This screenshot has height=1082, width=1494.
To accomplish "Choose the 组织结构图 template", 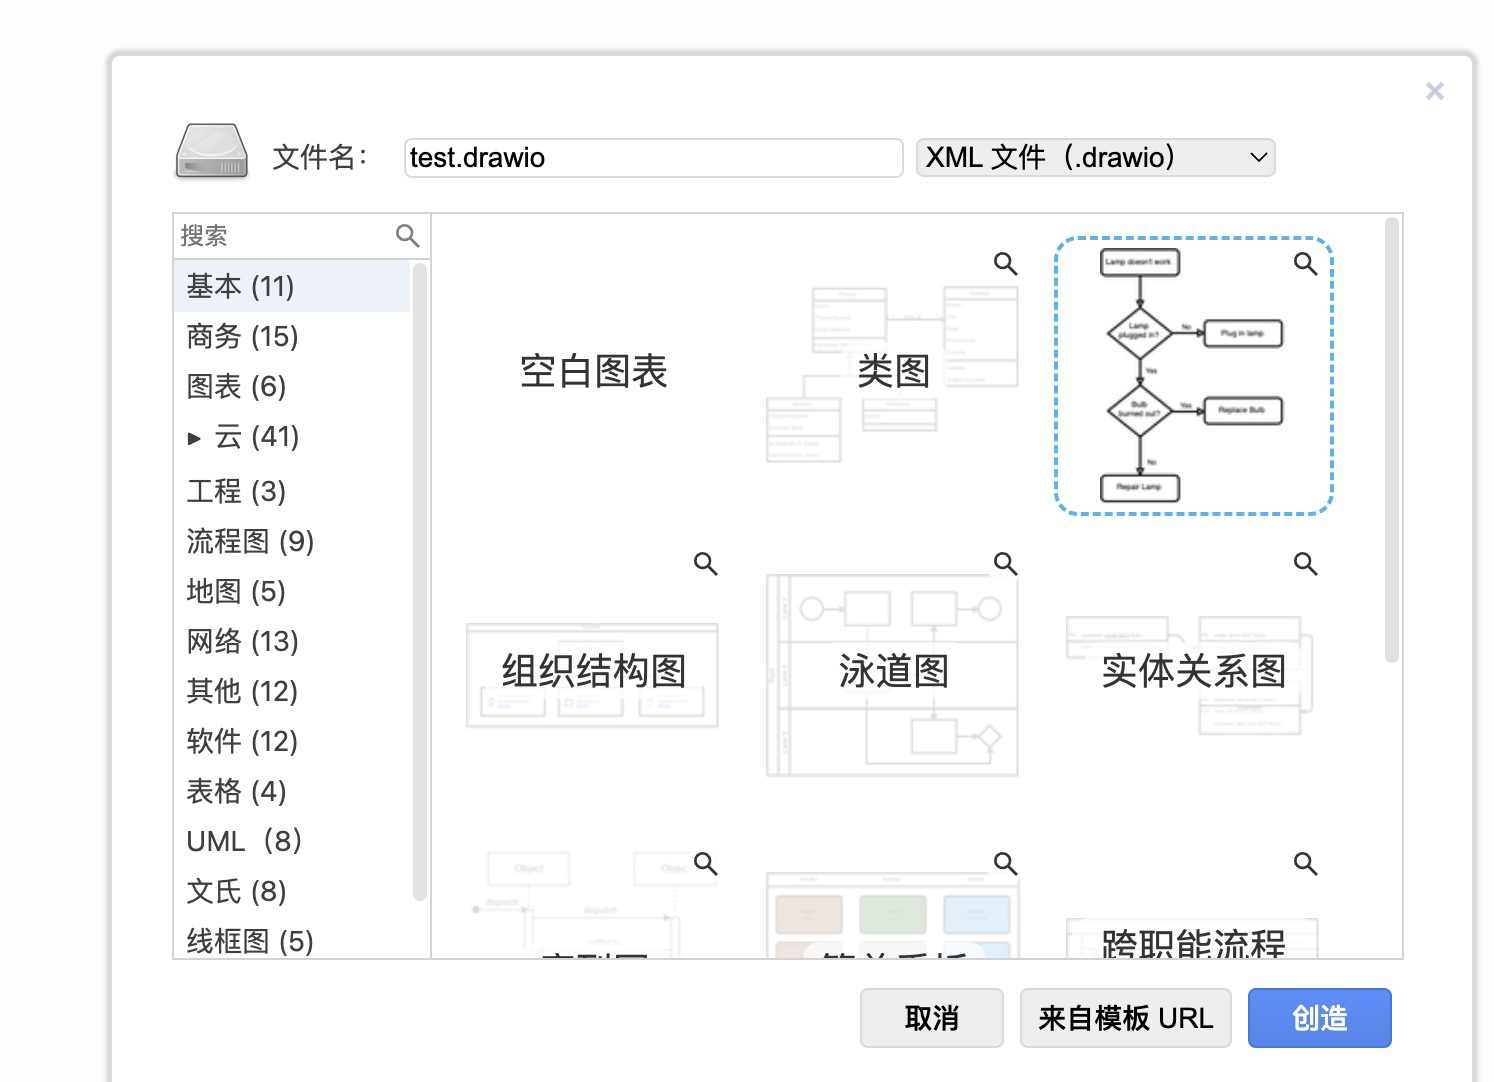I will [593, 672].
